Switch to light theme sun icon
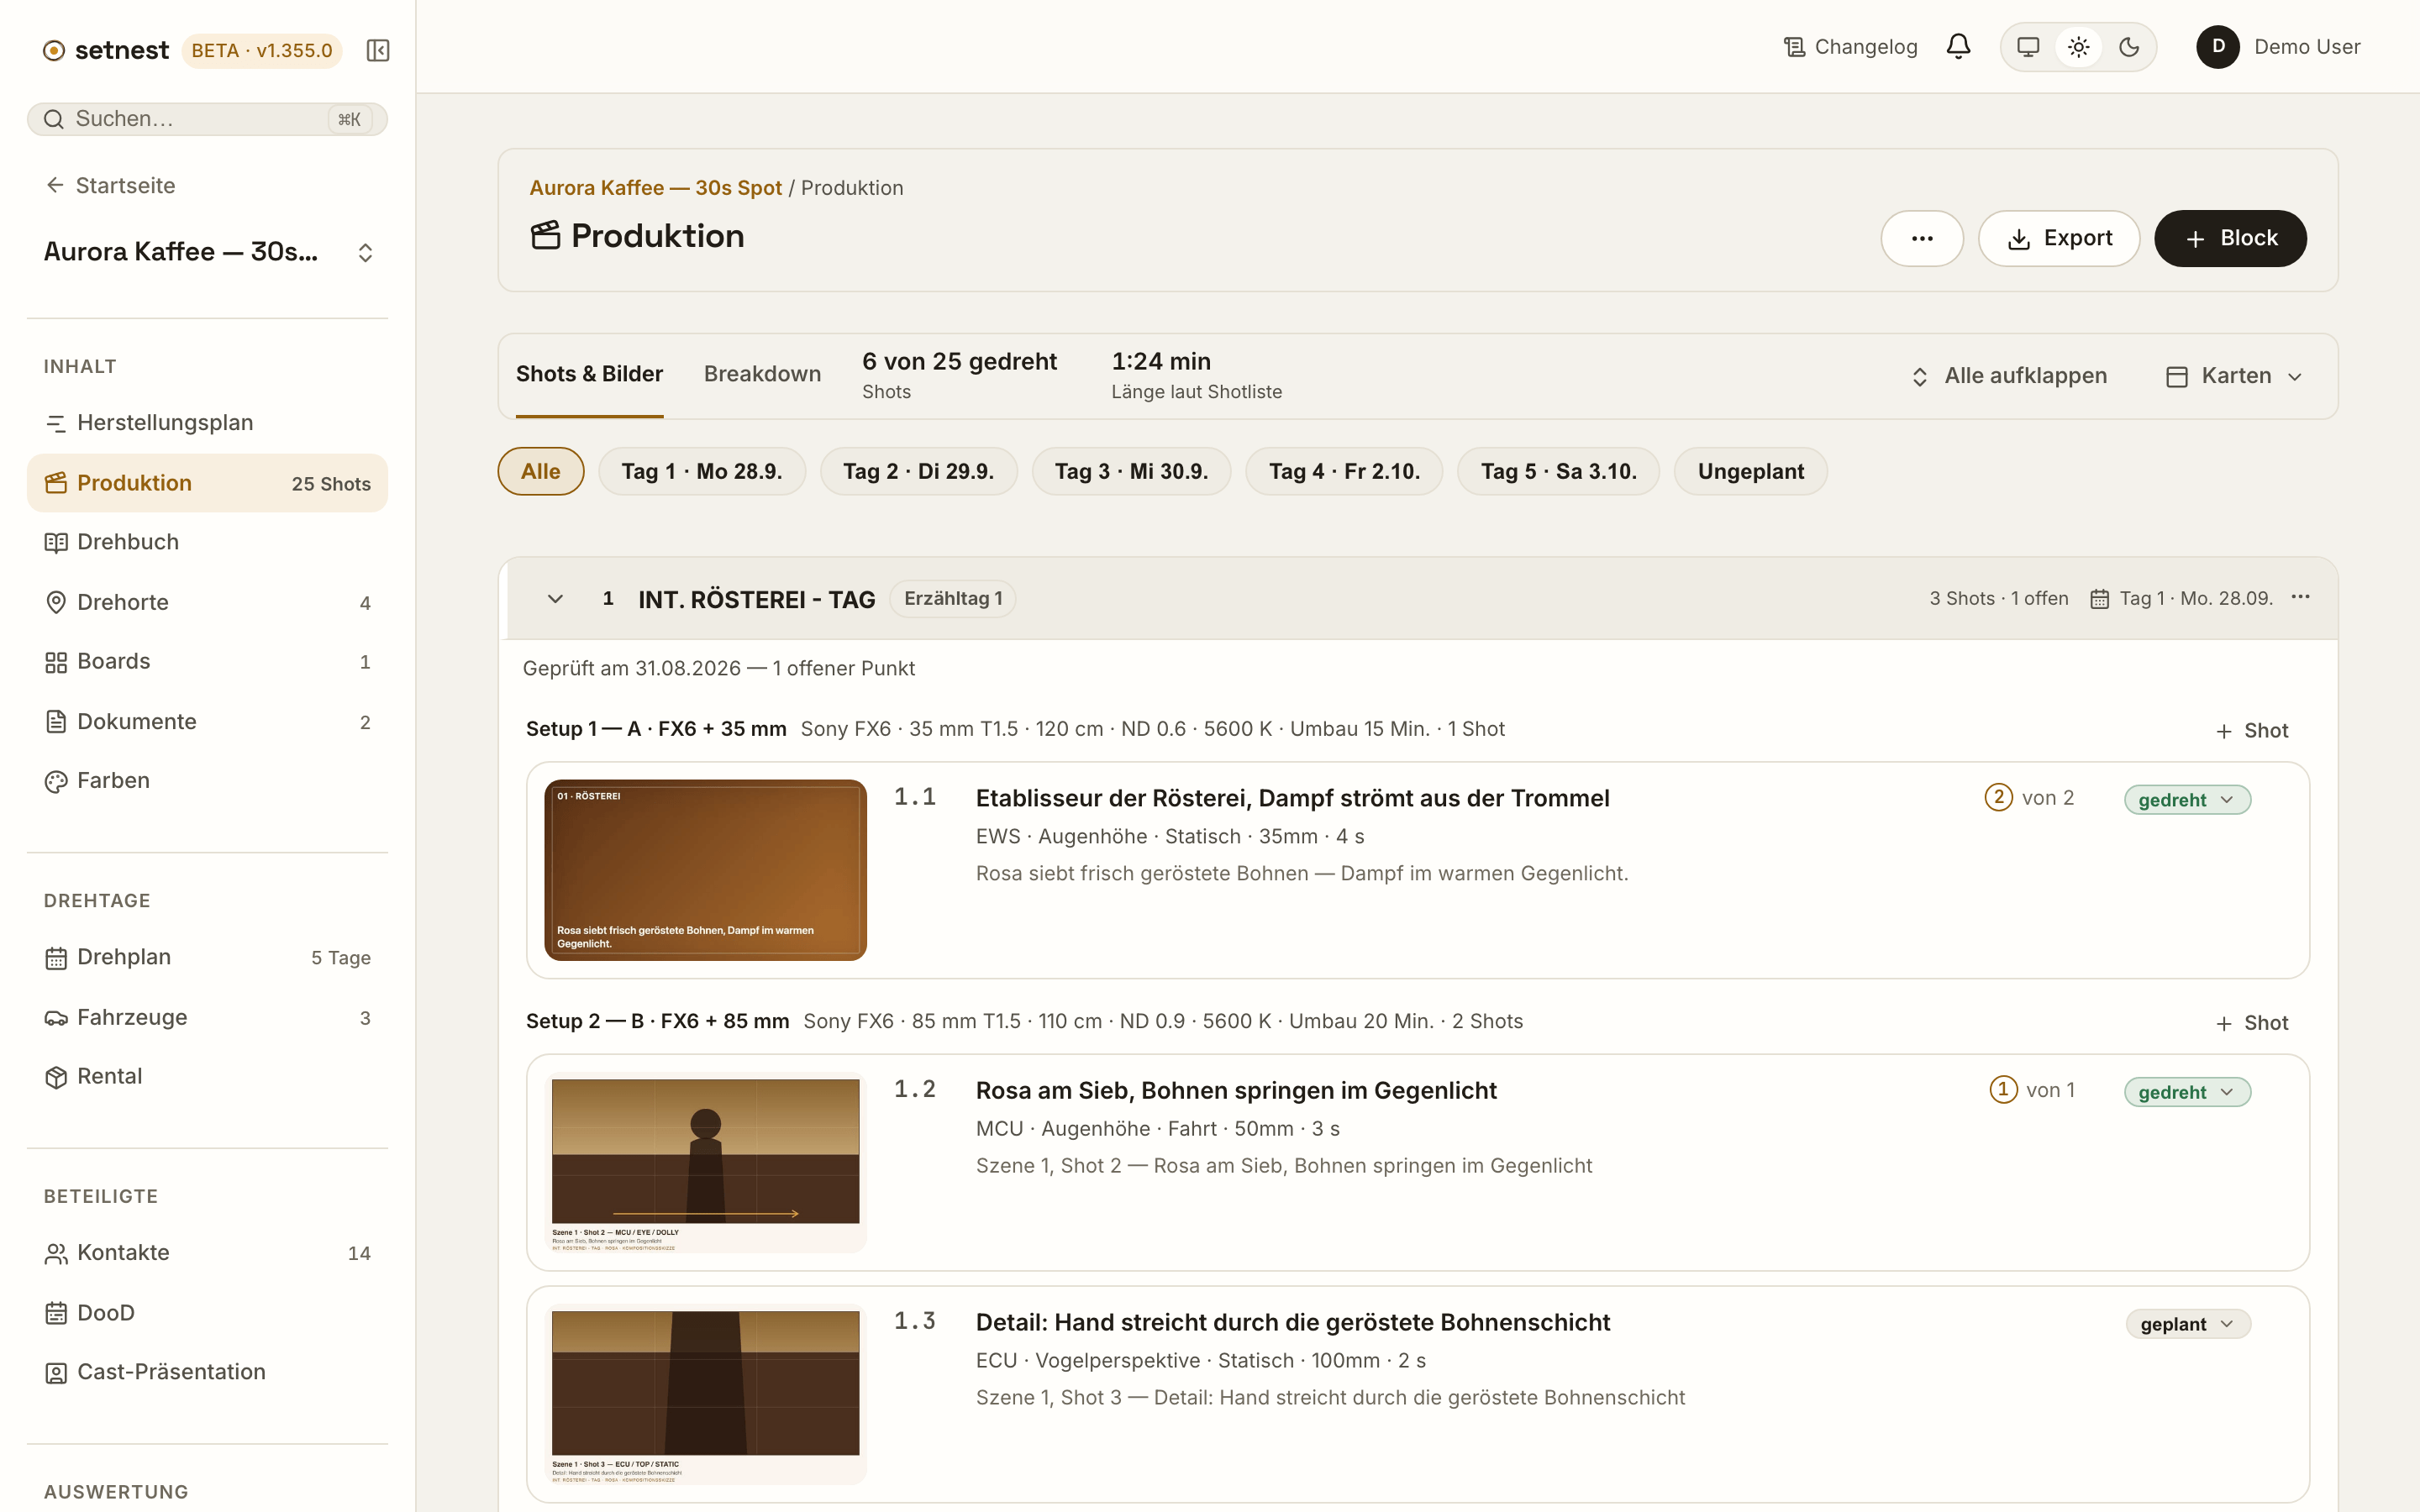The width and height of the screenshot is (2420, 1512). tap(2078, 47)
